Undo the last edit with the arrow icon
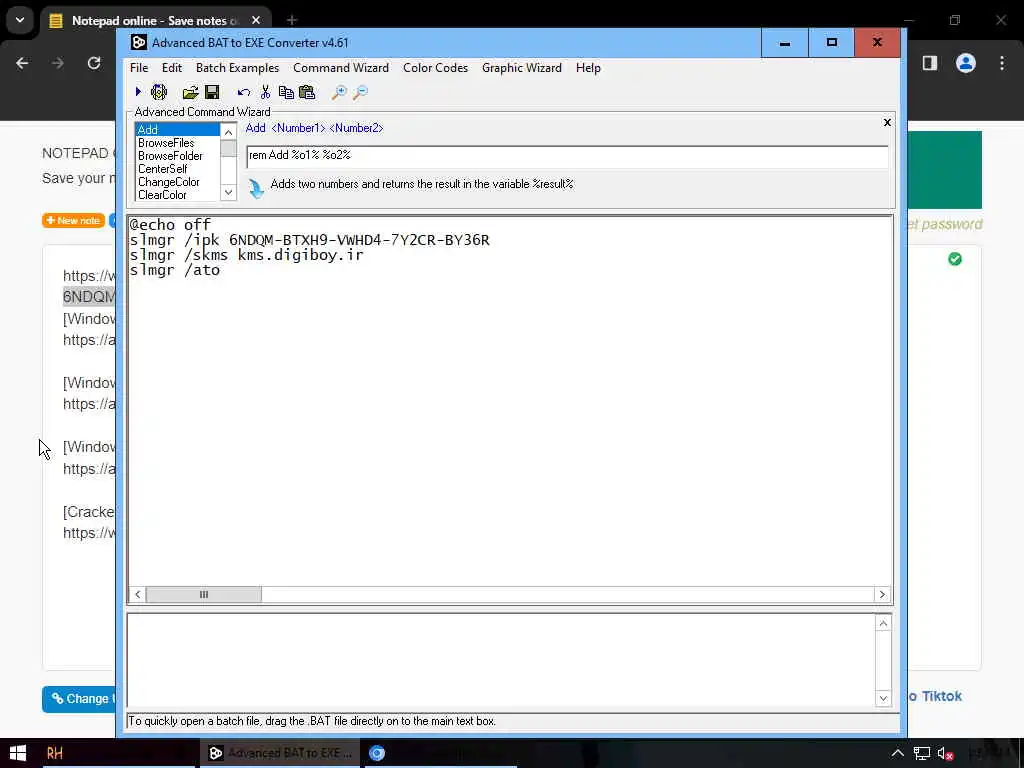This screenshot has width=1024, height=768. [x=244, y=92]
